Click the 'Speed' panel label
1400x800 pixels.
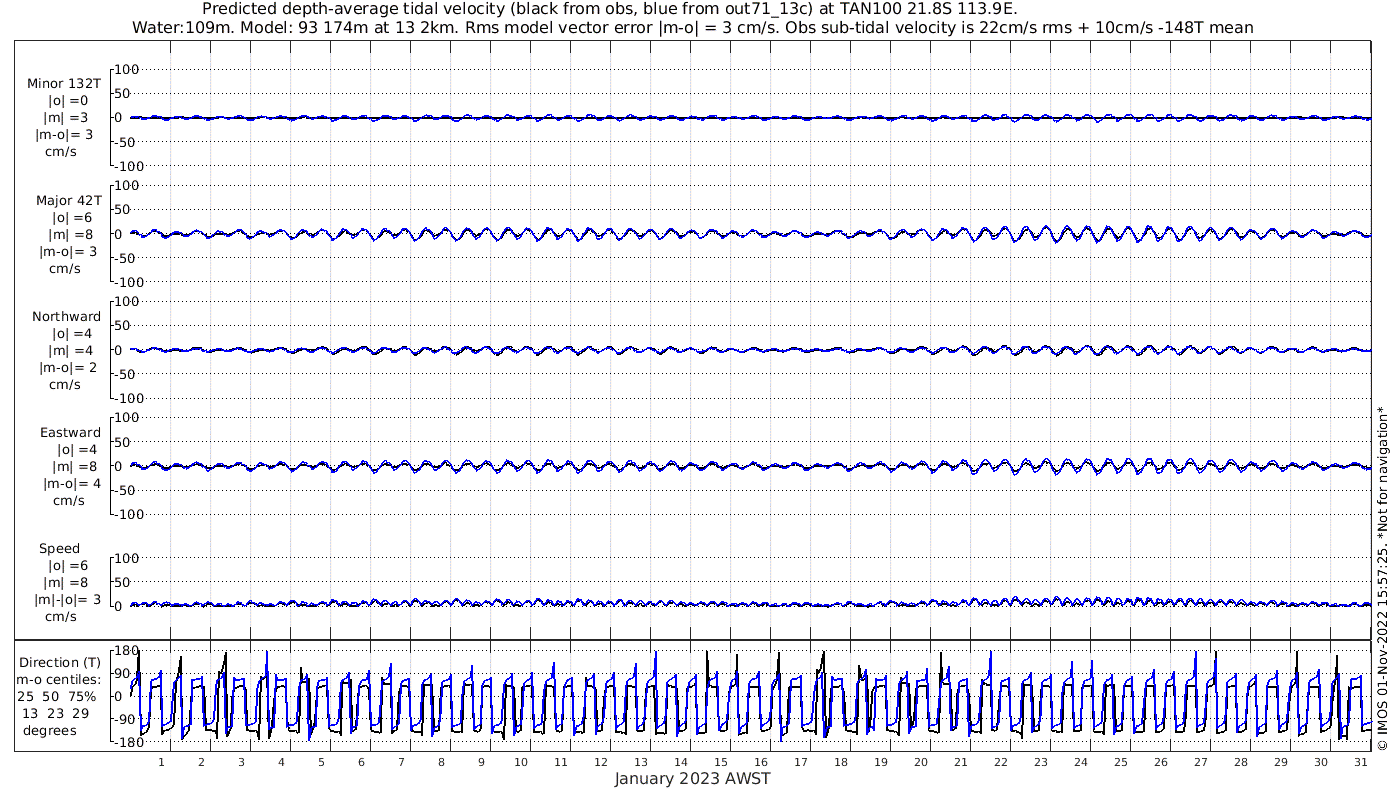(59, 549)
